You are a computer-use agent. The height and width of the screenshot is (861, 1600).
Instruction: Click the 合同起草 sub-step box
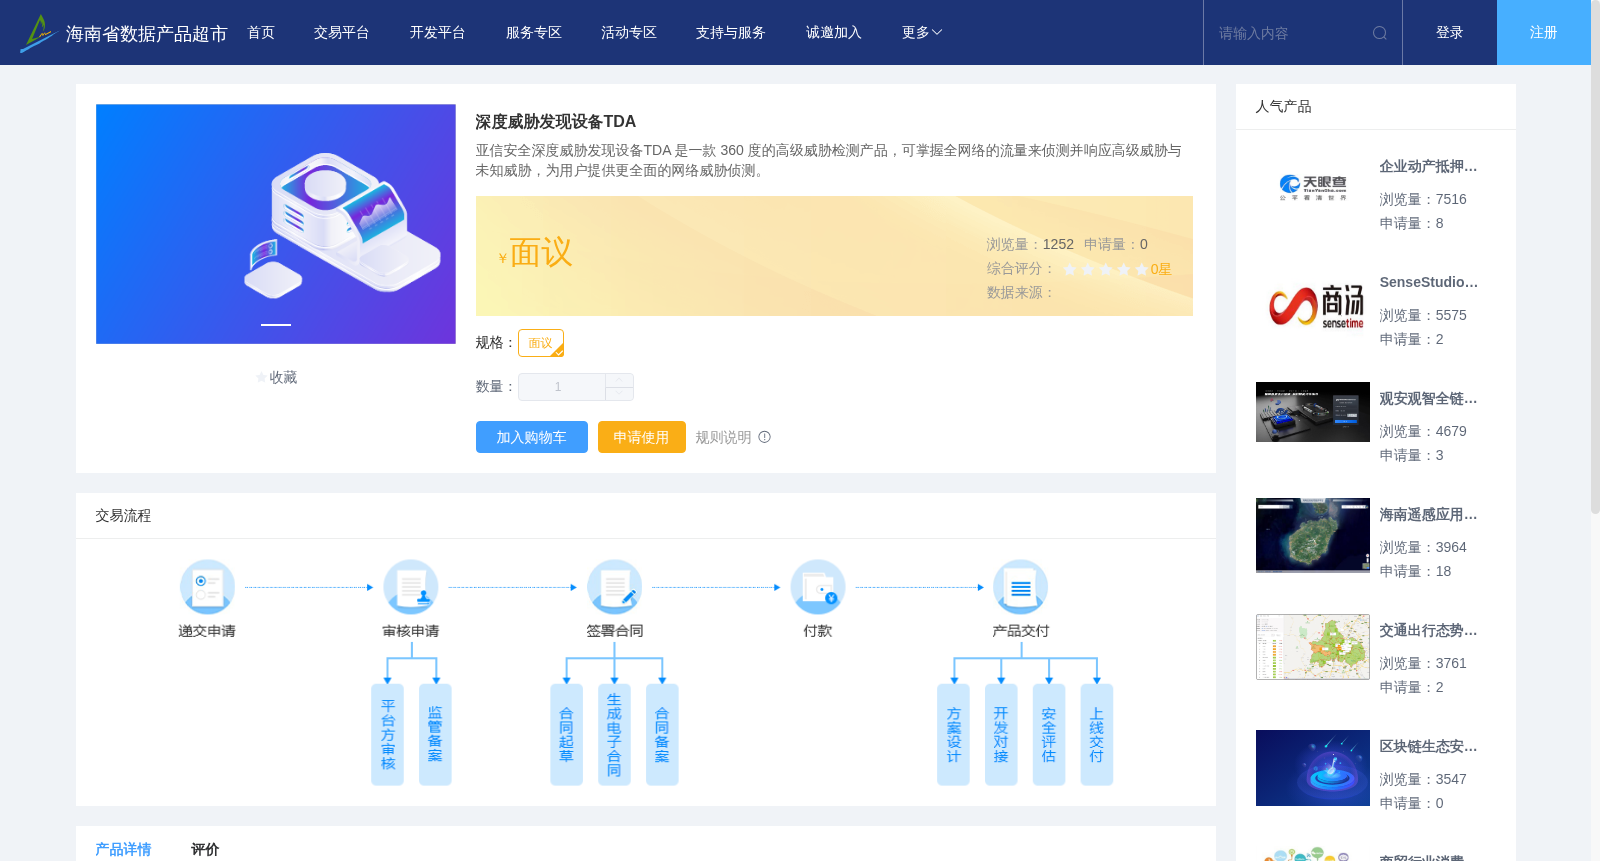click(566, 735)
